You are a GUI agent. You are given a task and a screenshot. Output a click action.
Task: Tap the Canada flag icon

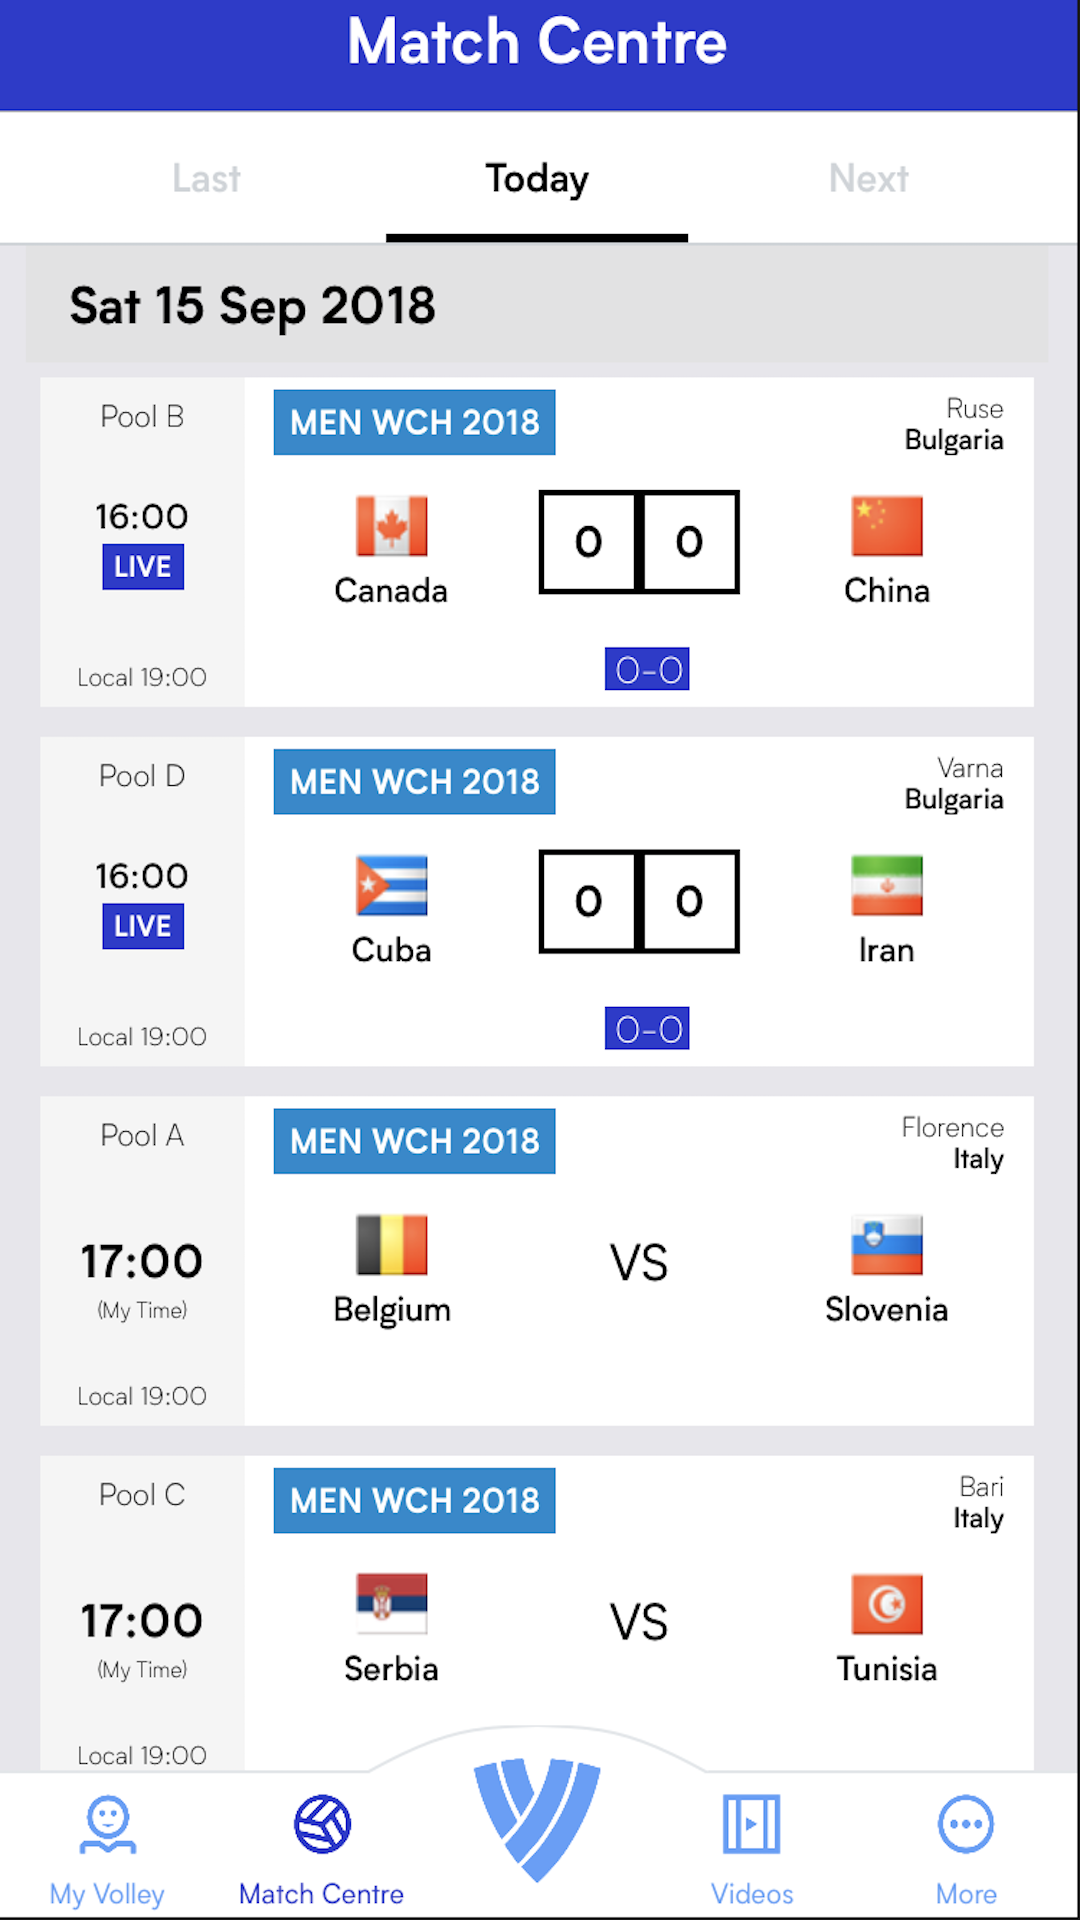(x=391, y=526)
